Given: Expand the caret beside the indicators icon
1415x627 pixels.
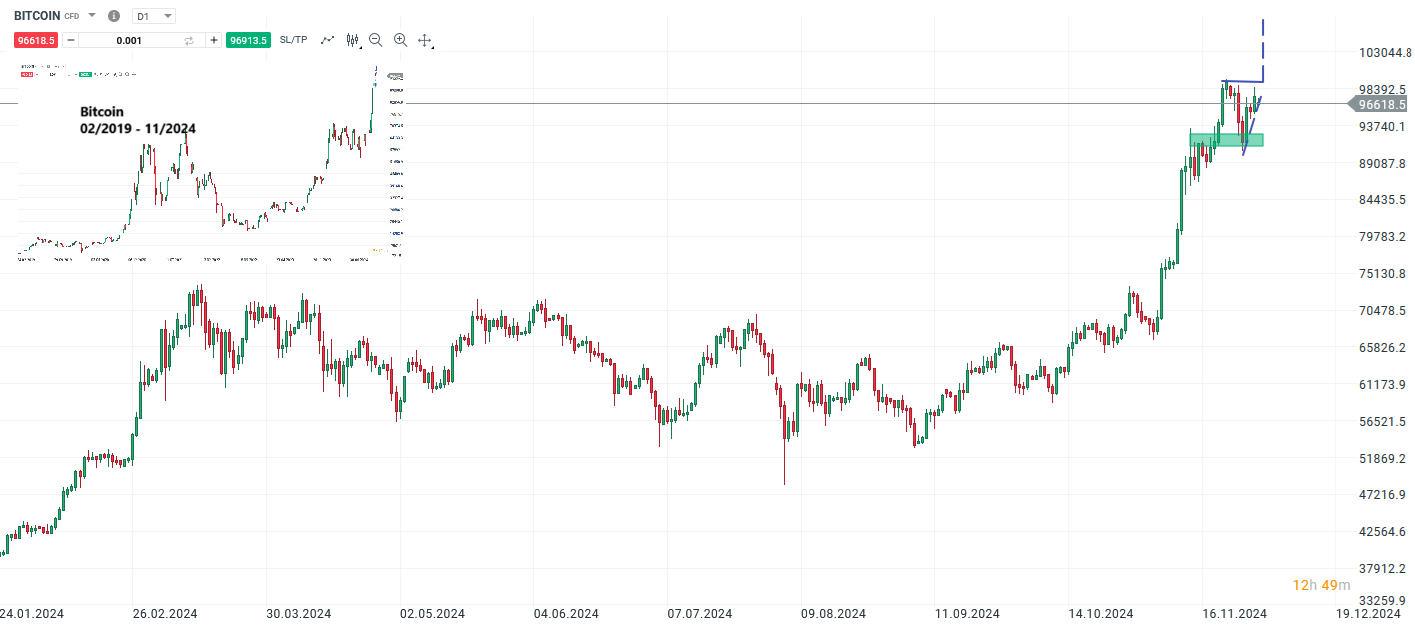Looking at the screenshot, I should 361,46.
